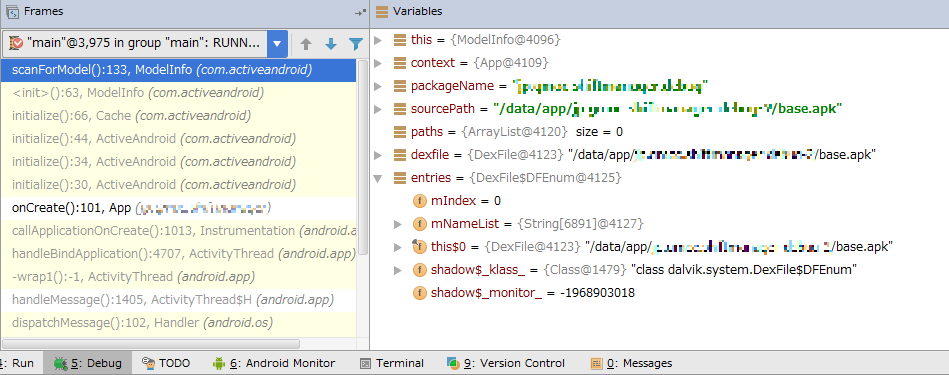Select handleBindApplication():4707 frame
This screenshot has width=949, height=375.
179,254
